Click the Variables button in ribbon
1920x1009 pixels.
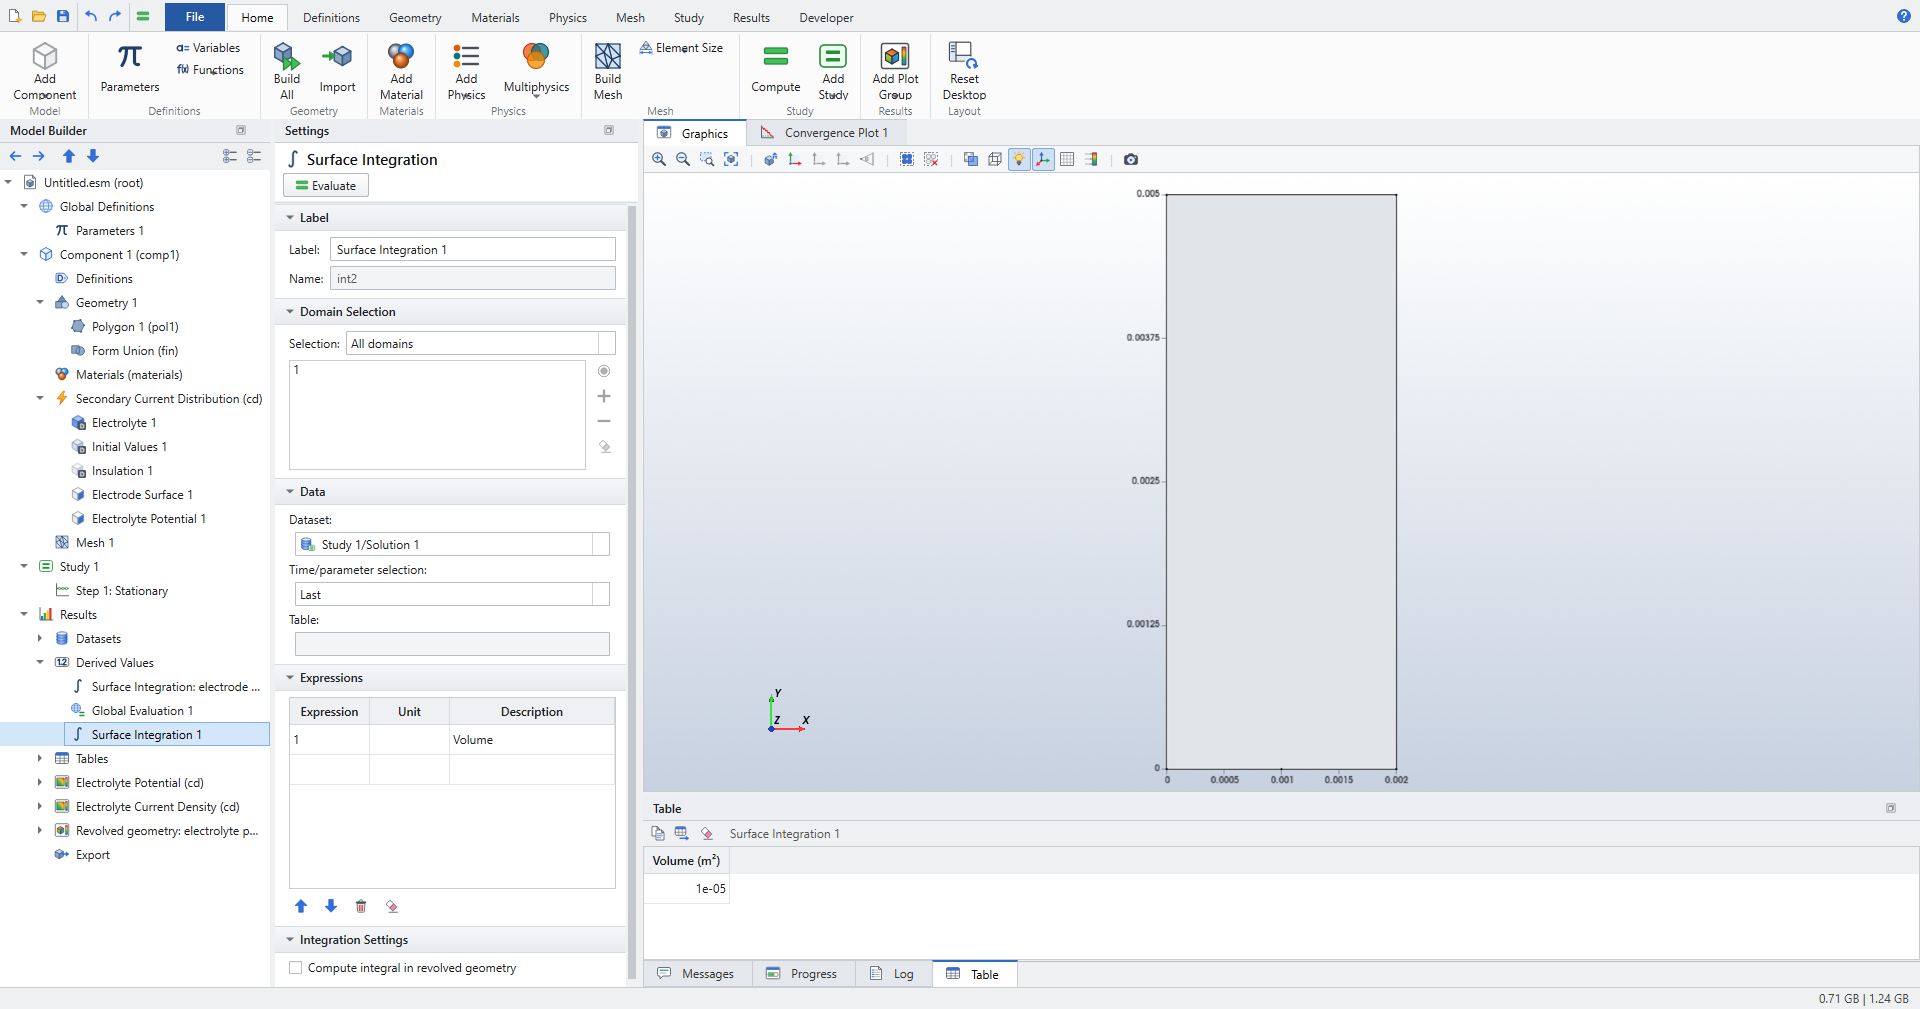208,48
